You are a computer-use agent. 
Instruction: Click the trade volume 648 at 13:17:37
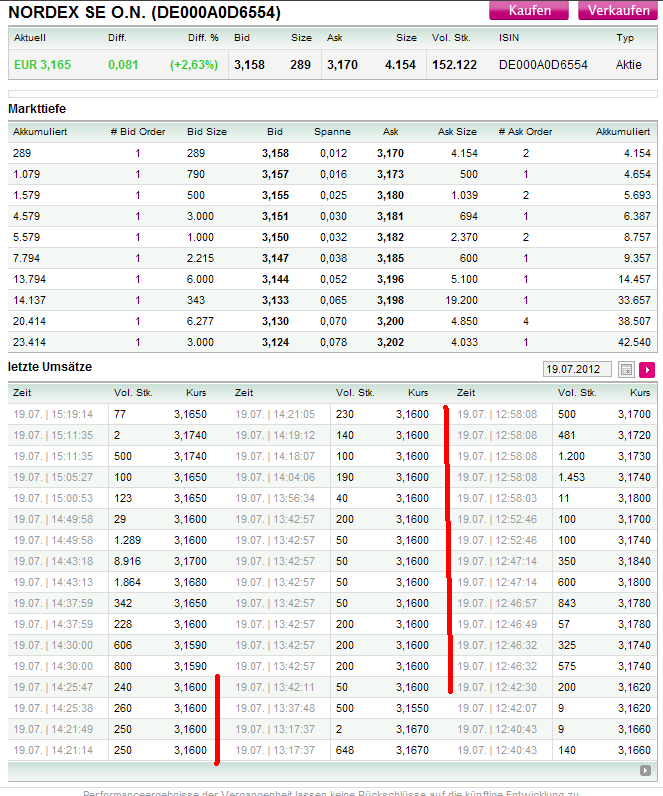tap(345, 750)
